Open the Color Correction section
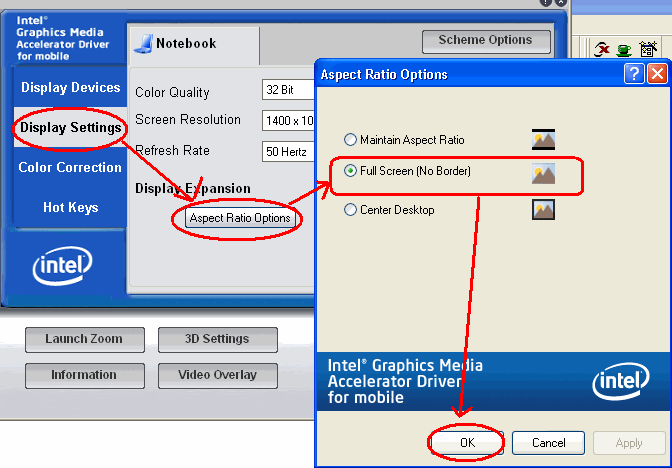 pos(70,167)
